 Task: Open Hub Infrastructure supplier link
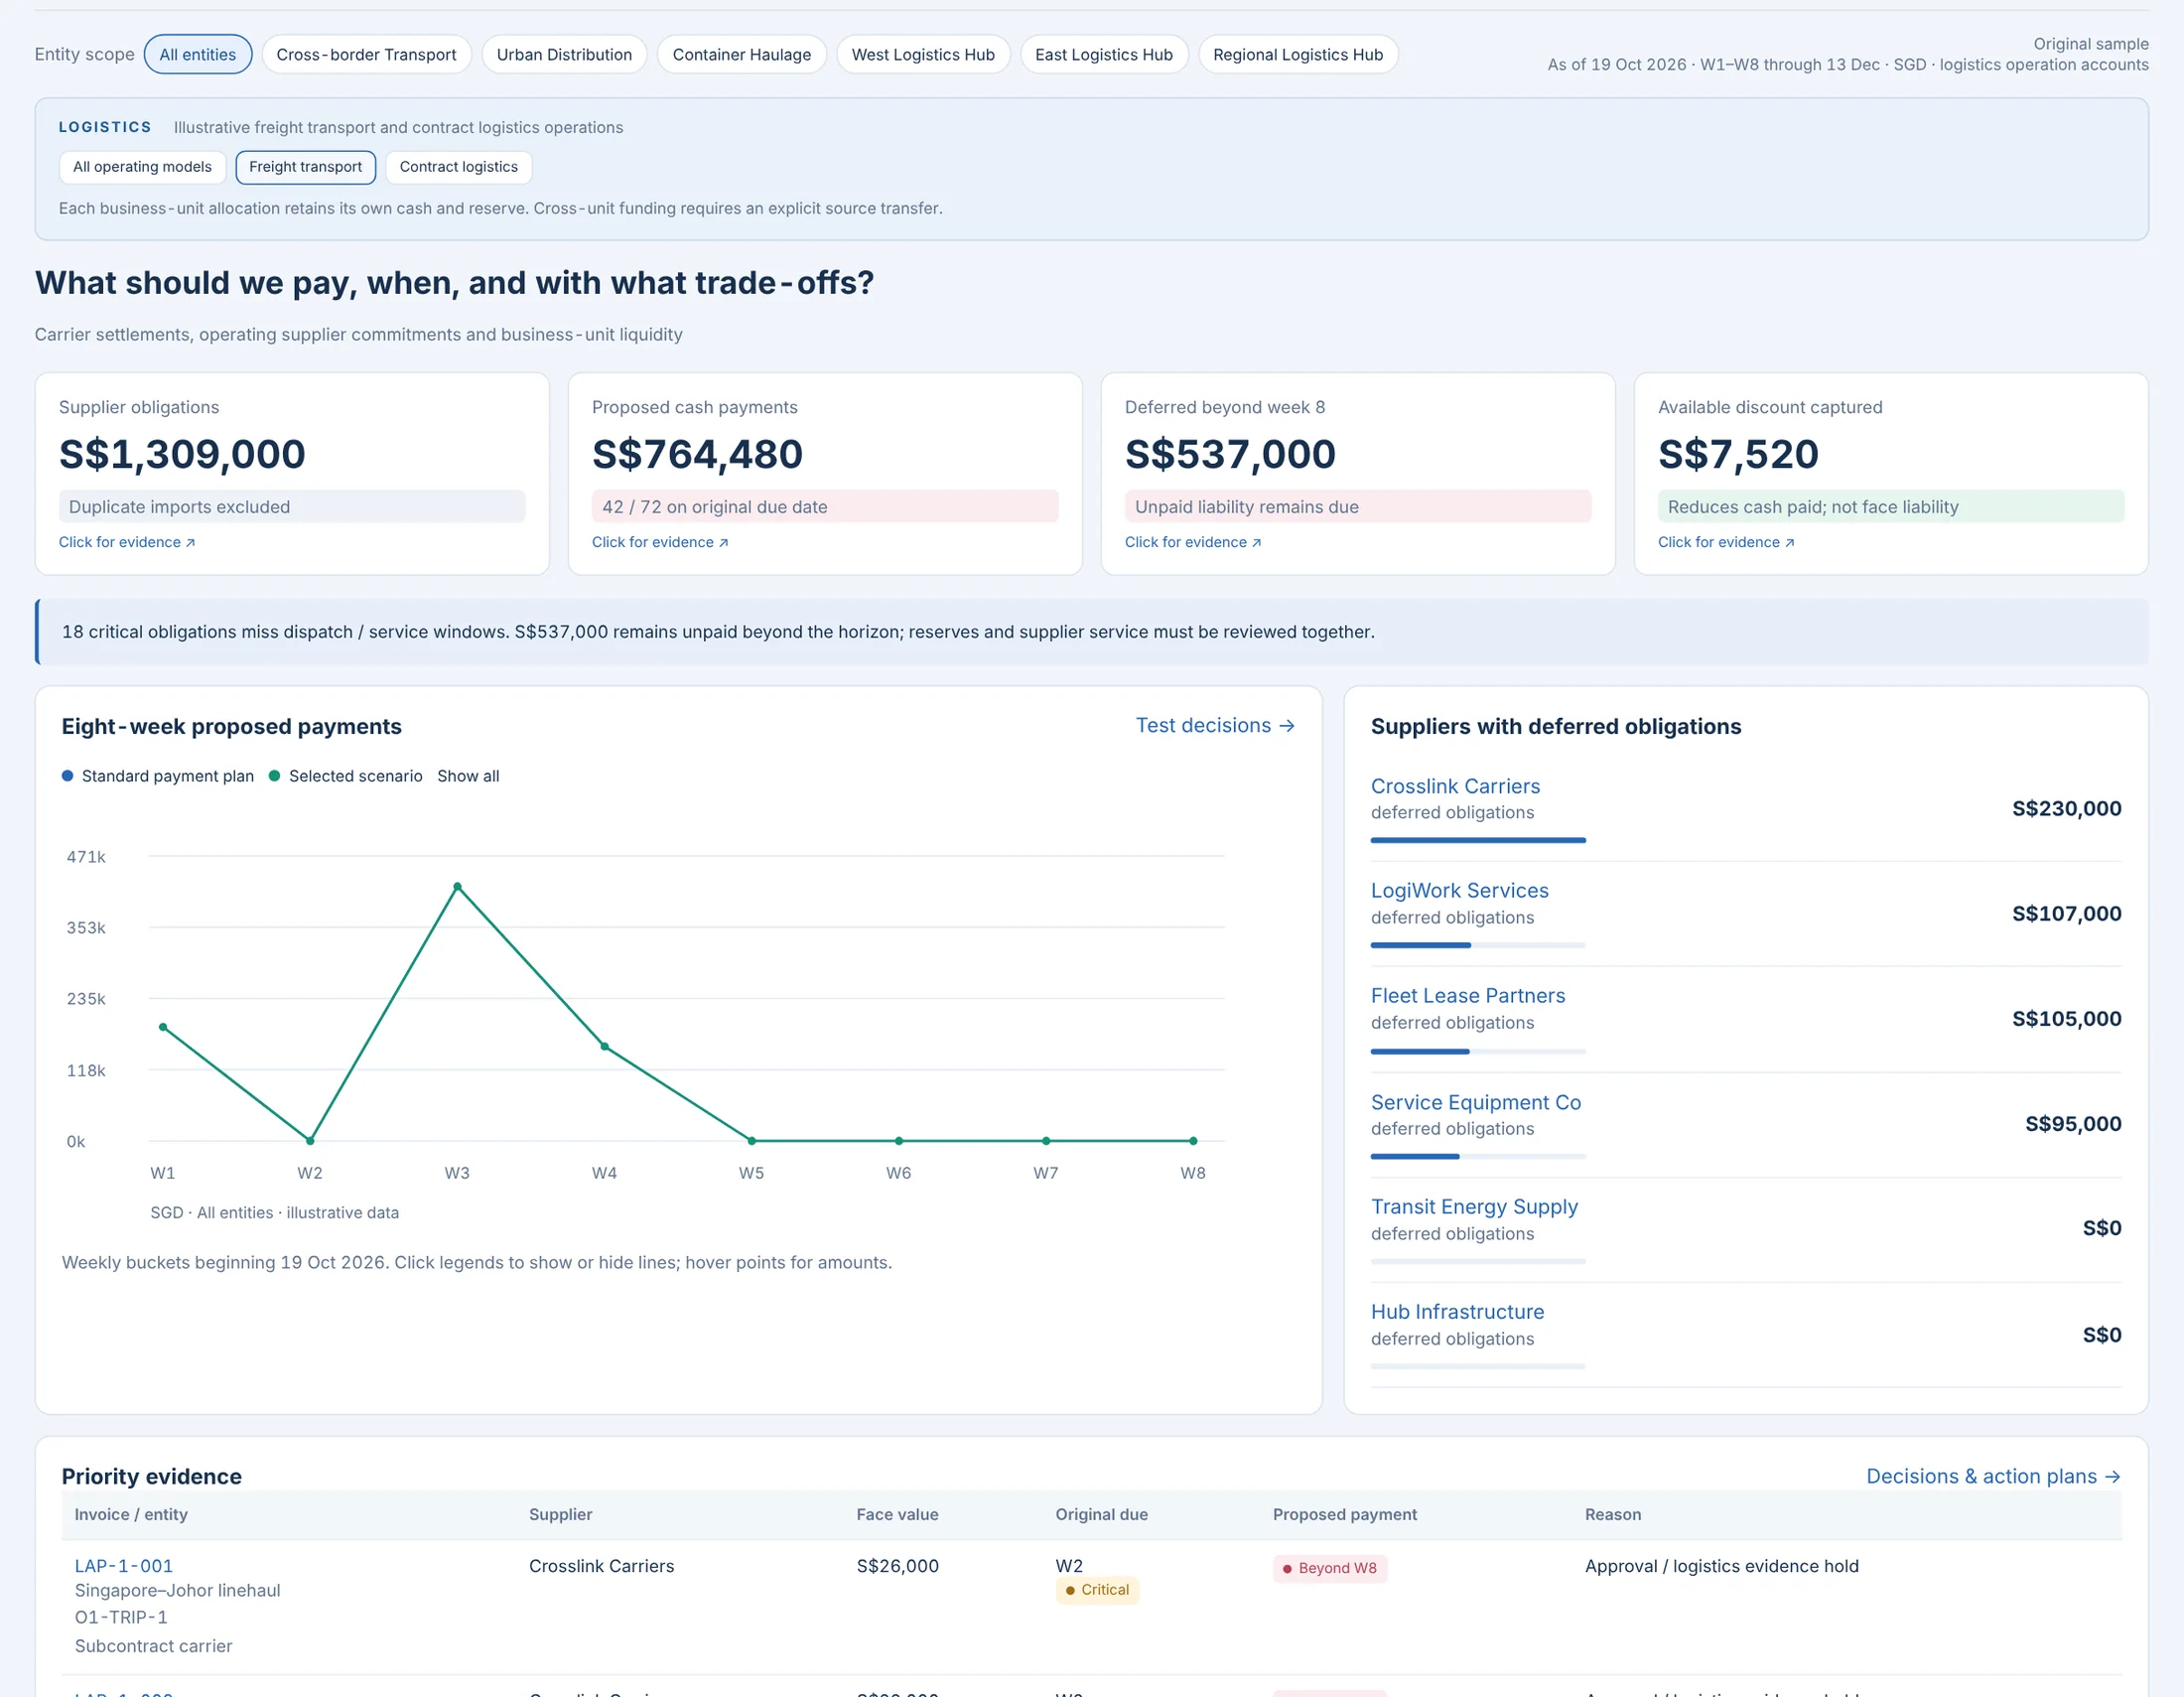tap(1457, 1311)
